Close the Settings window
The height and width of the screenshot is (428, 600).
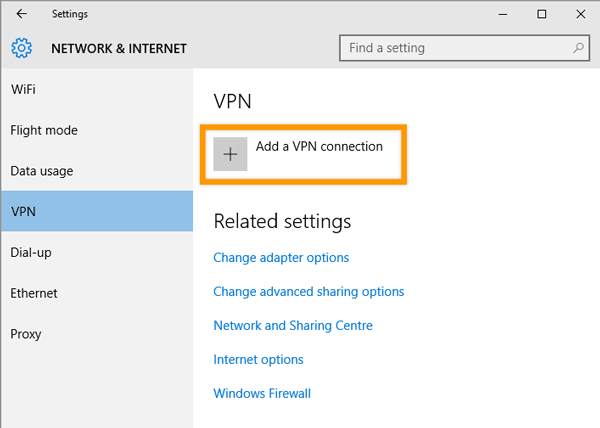tap(581, 14)
